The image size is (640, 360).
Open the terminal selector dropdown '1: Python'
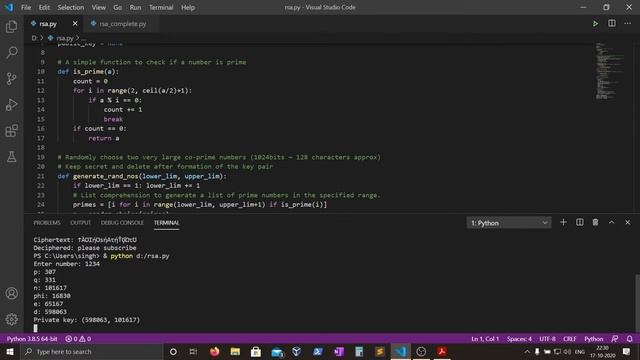509,223
